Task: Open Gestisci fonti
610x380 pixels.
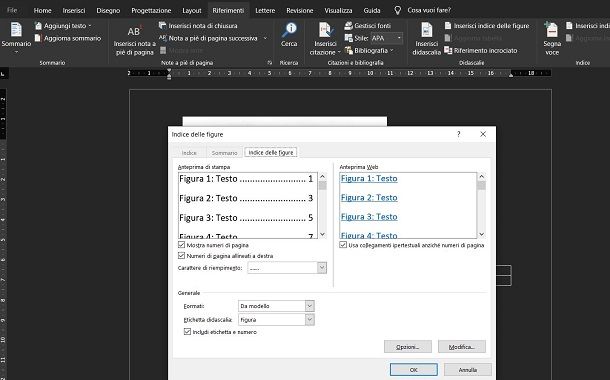Action: pos(368,26)
